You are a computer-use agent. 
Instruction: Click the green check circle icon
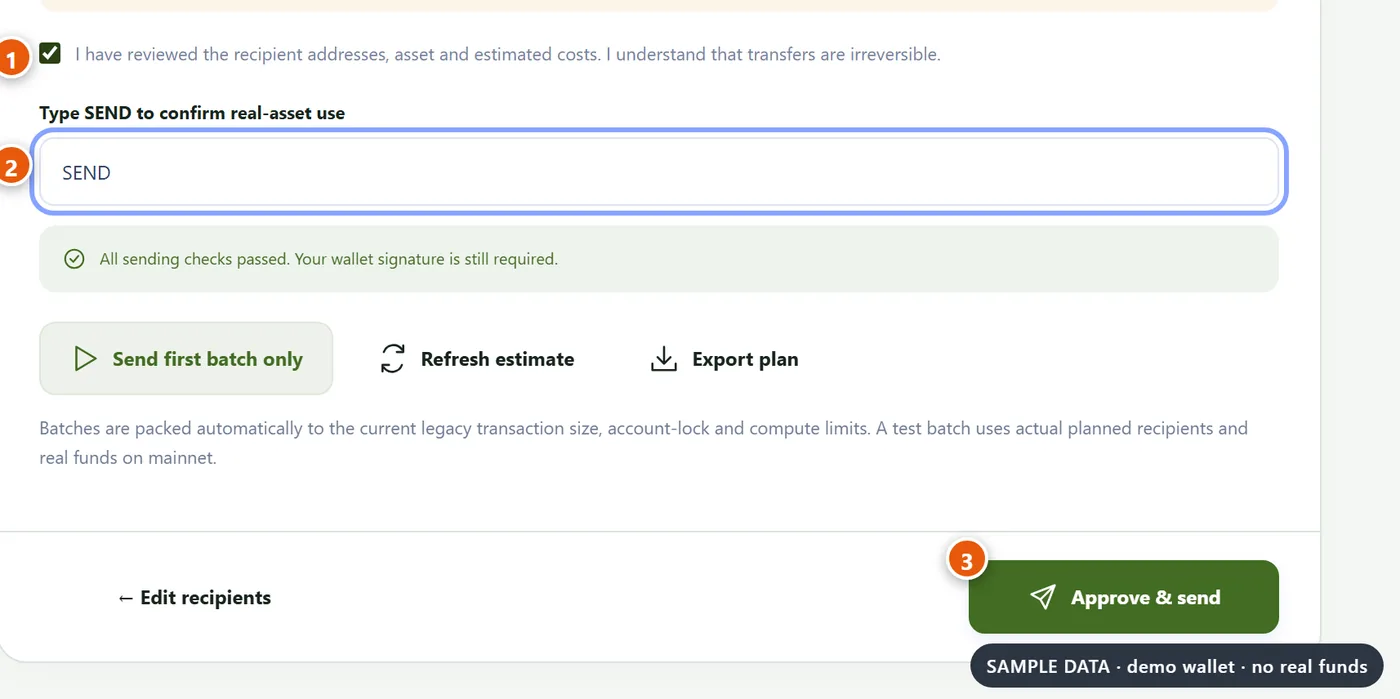pos(74,259)
